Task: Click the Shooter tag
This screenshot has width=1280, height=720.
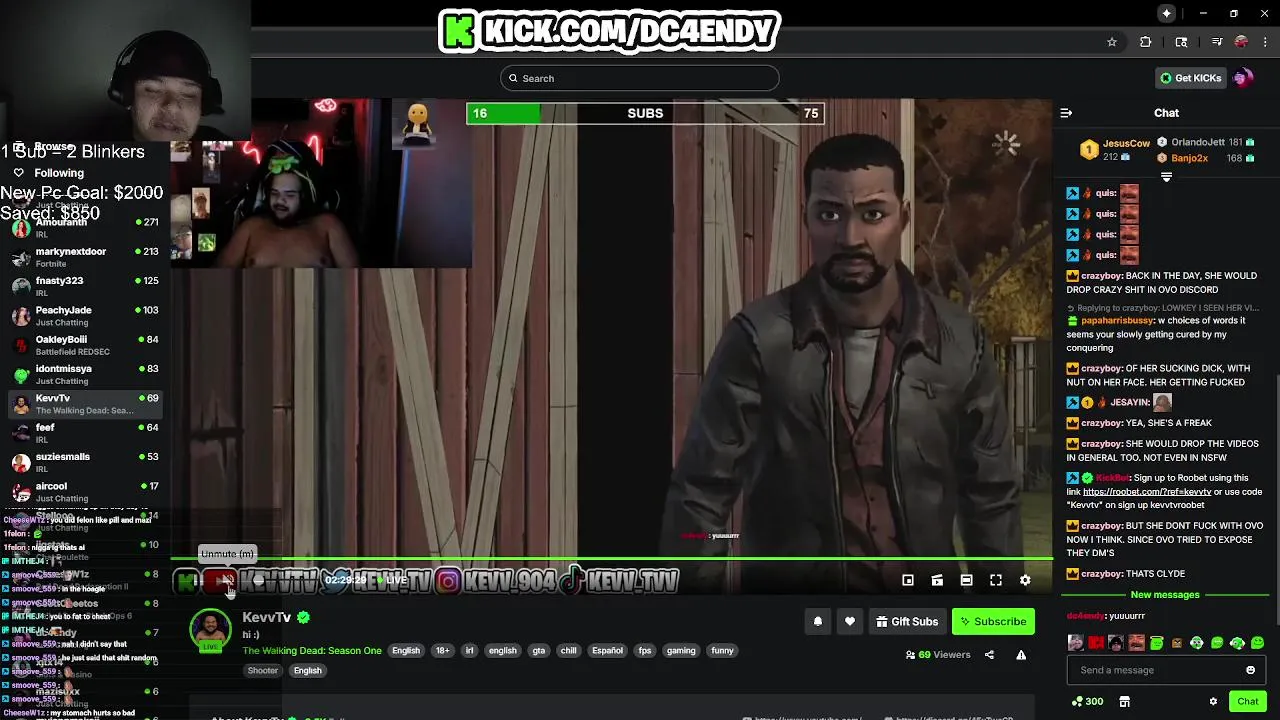Action: point(263,671)
